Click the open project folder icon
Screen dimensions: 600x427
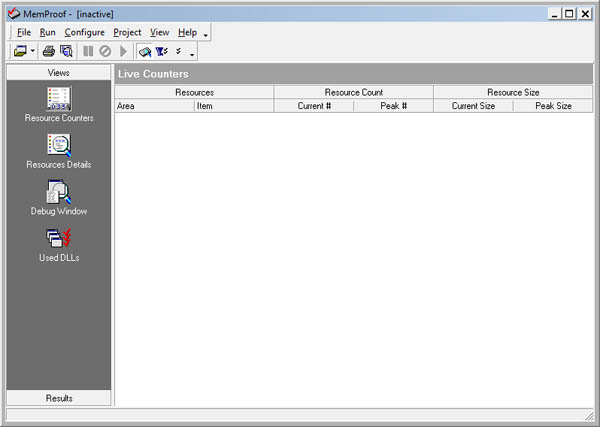tap(20, 51)
